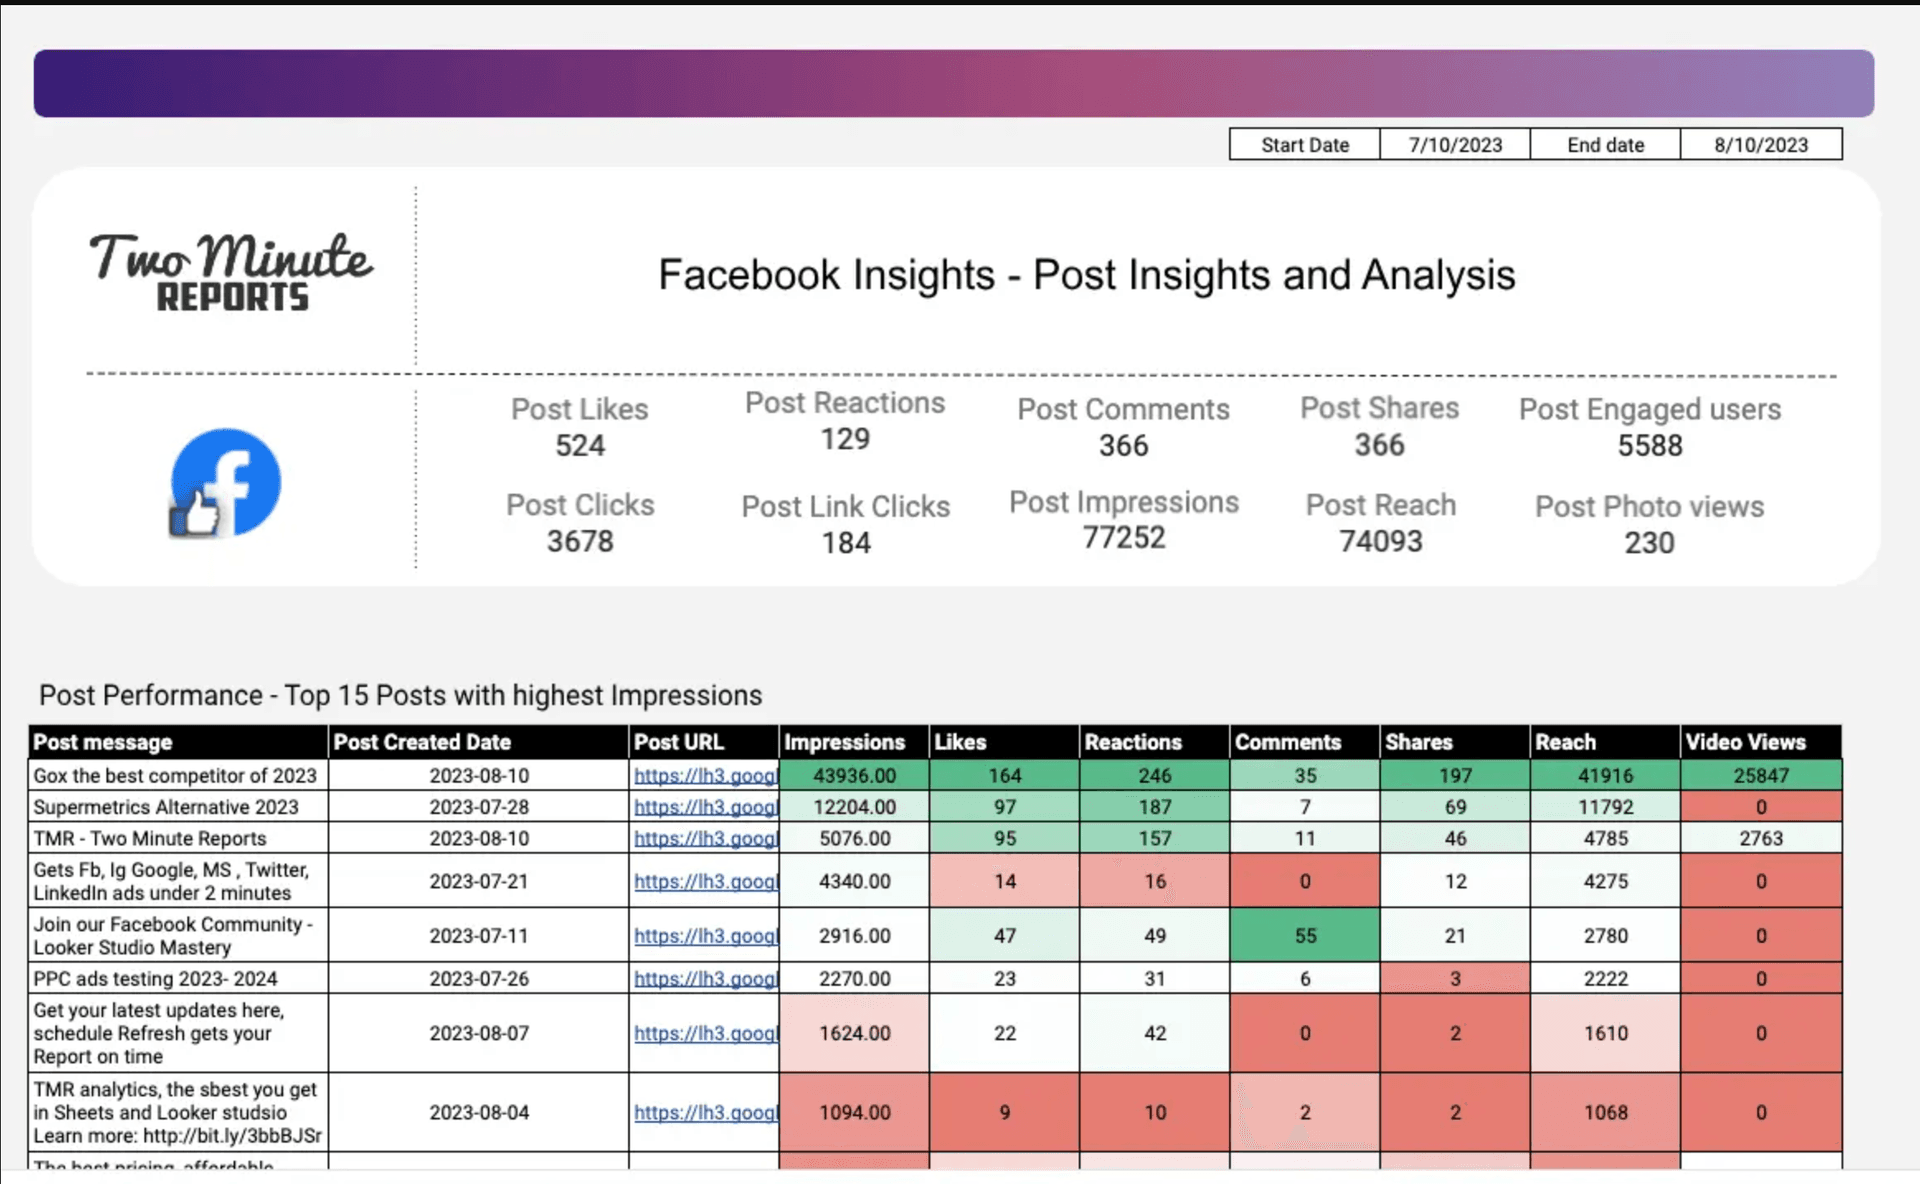Select the End date value 8/10/2023
The height and width of the screenshot is (1184, 1920).
click(x=1761, y=144)
